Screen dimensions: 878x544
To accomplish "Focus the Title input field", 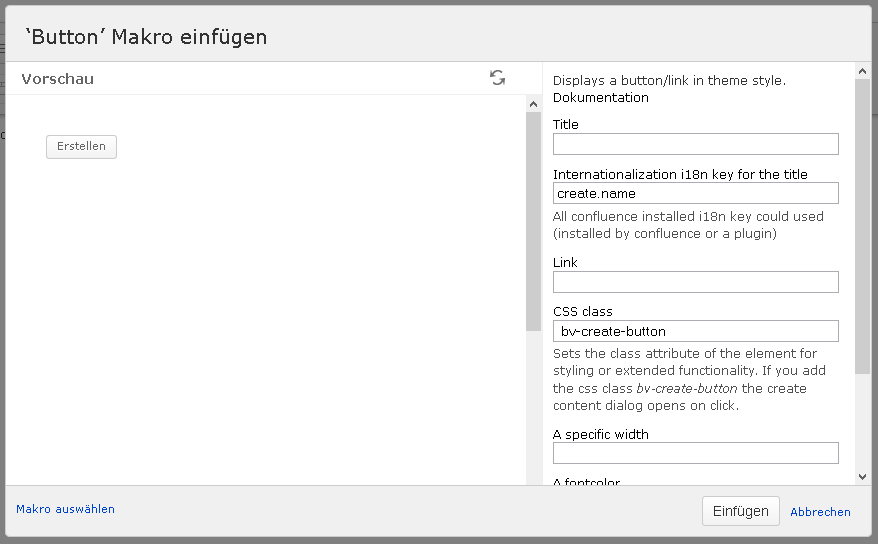I will (695, 144).
